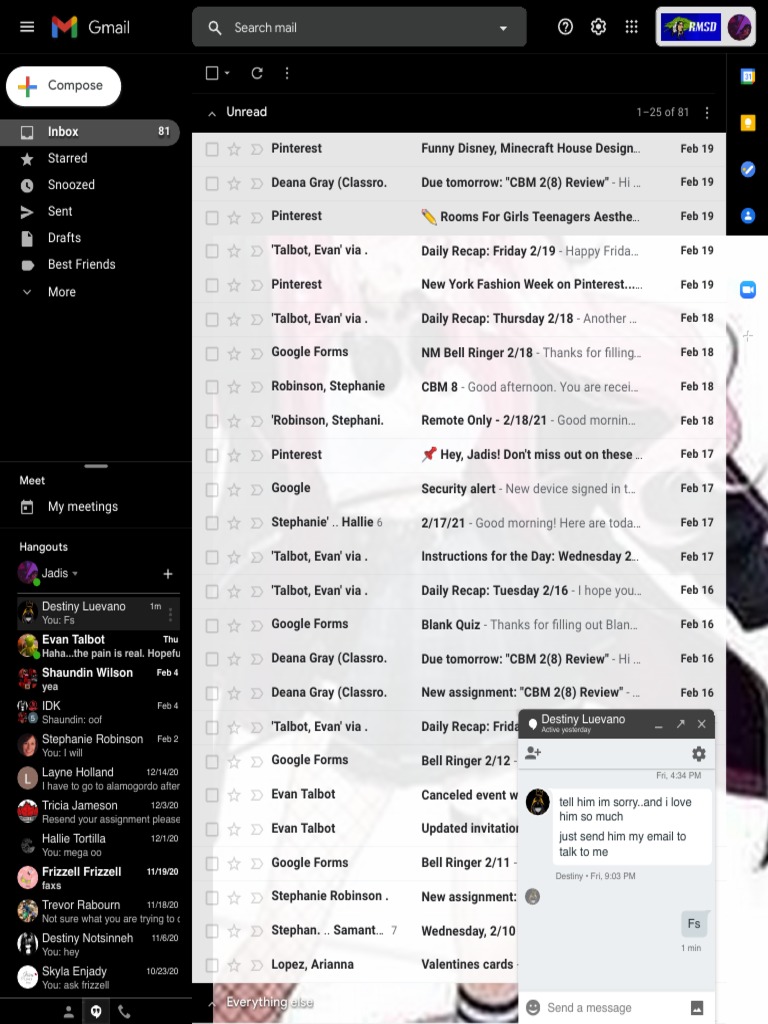The width and height of the screenshot is (768, 1024).
Task: Select the Blank Quiz email checkbox
Action: 212,625
